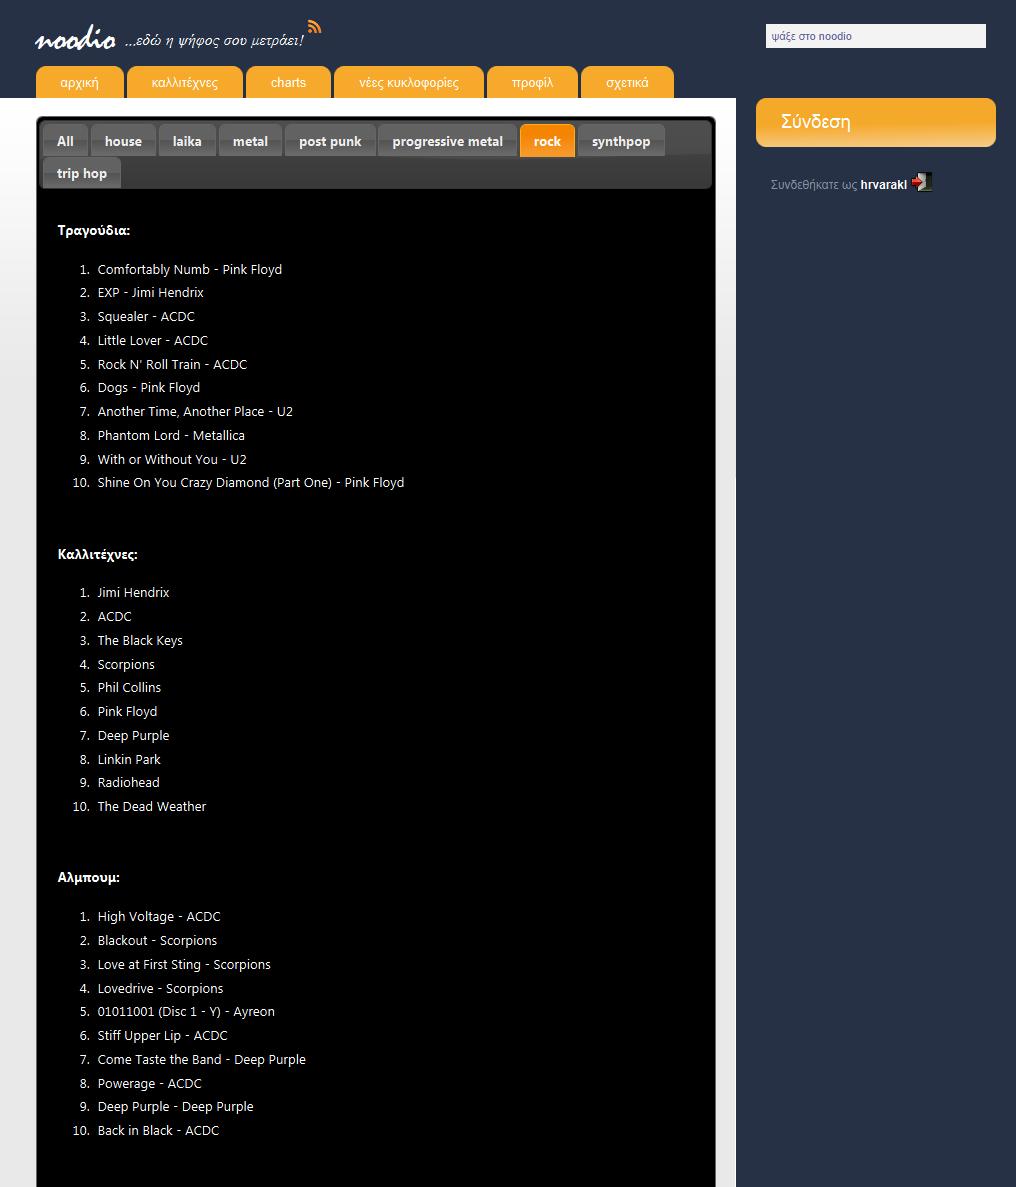Image resolution: width=1016 pixels, height=1187 pixels.
Task: Focus the 'ψάξε στο noodio' search field
Action: pyautogui.click(x=875, y=36)
